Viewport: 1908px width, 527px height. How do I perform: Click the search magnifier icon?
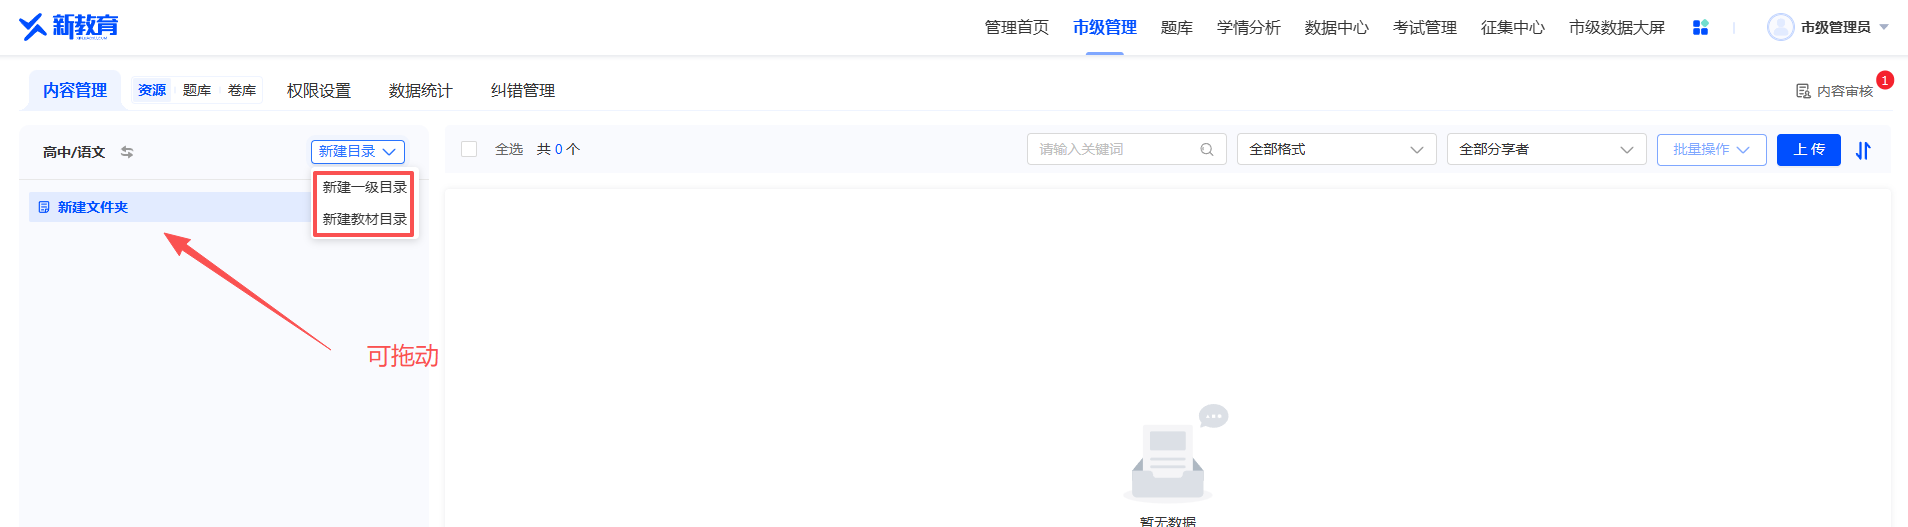(x=1207, y=149)
